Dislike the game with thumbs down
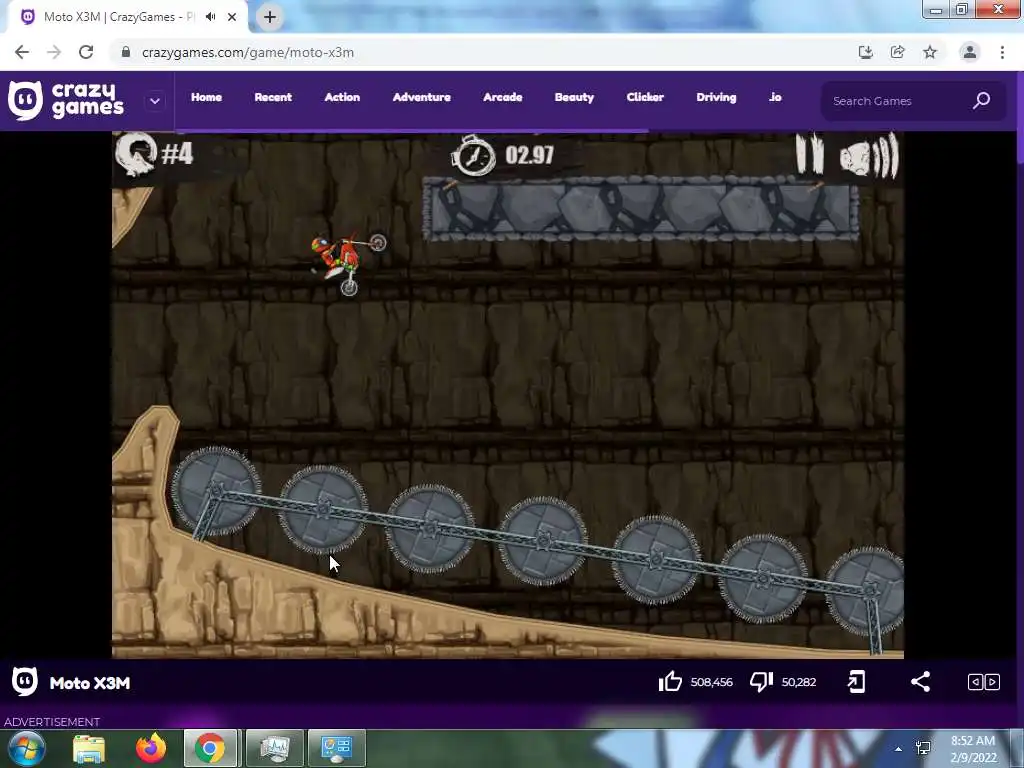Viewport: 1024px width, 768px height. pyautogui.click(x=761, y=682)
